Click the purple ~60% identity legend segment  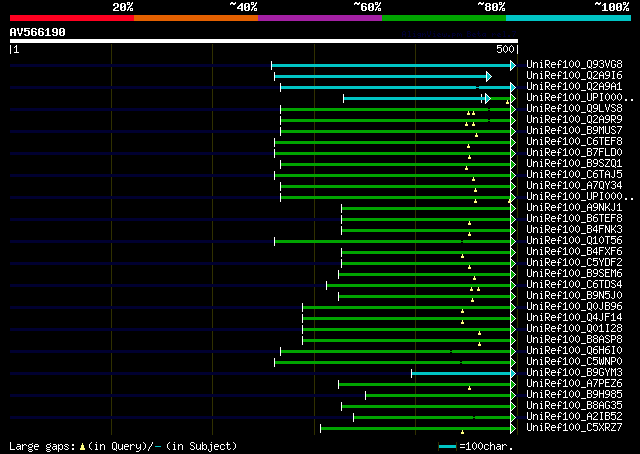click(x=320, y=18)
